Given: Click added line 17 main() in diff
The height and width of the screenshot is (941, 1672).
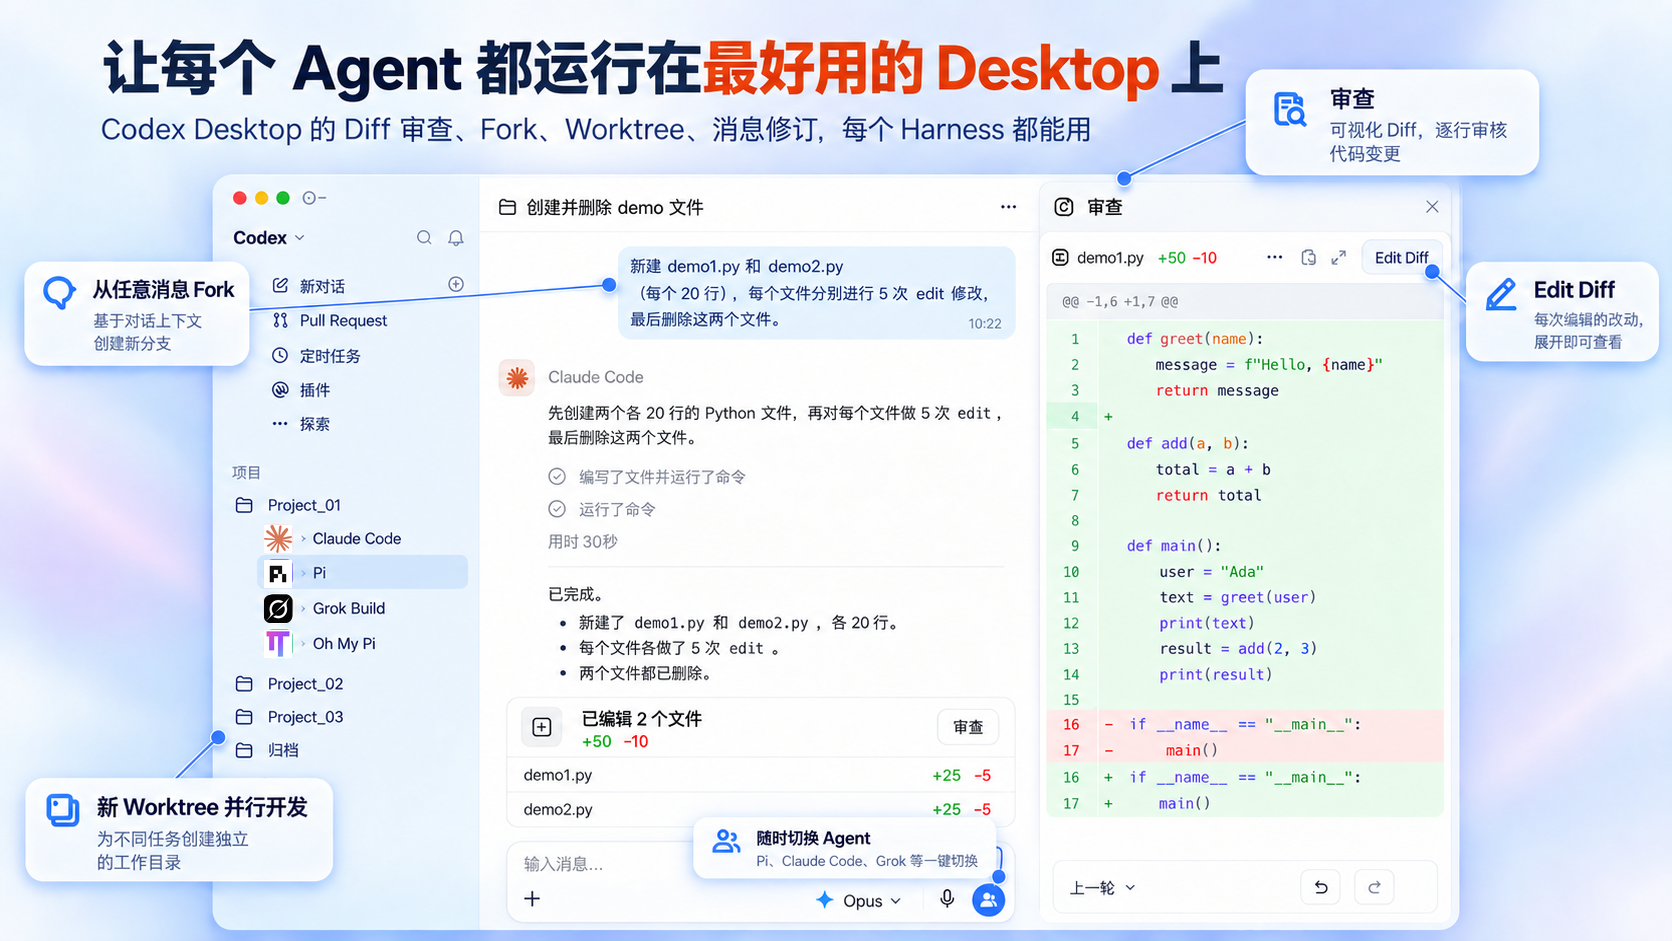Looking at the screenshot, I should (1245, 803).
